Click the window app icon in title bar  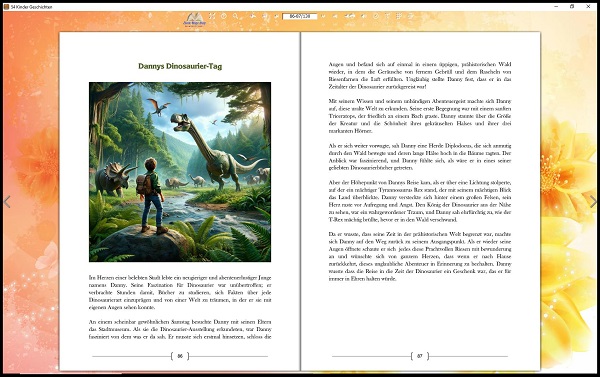[x=6, y=7]
